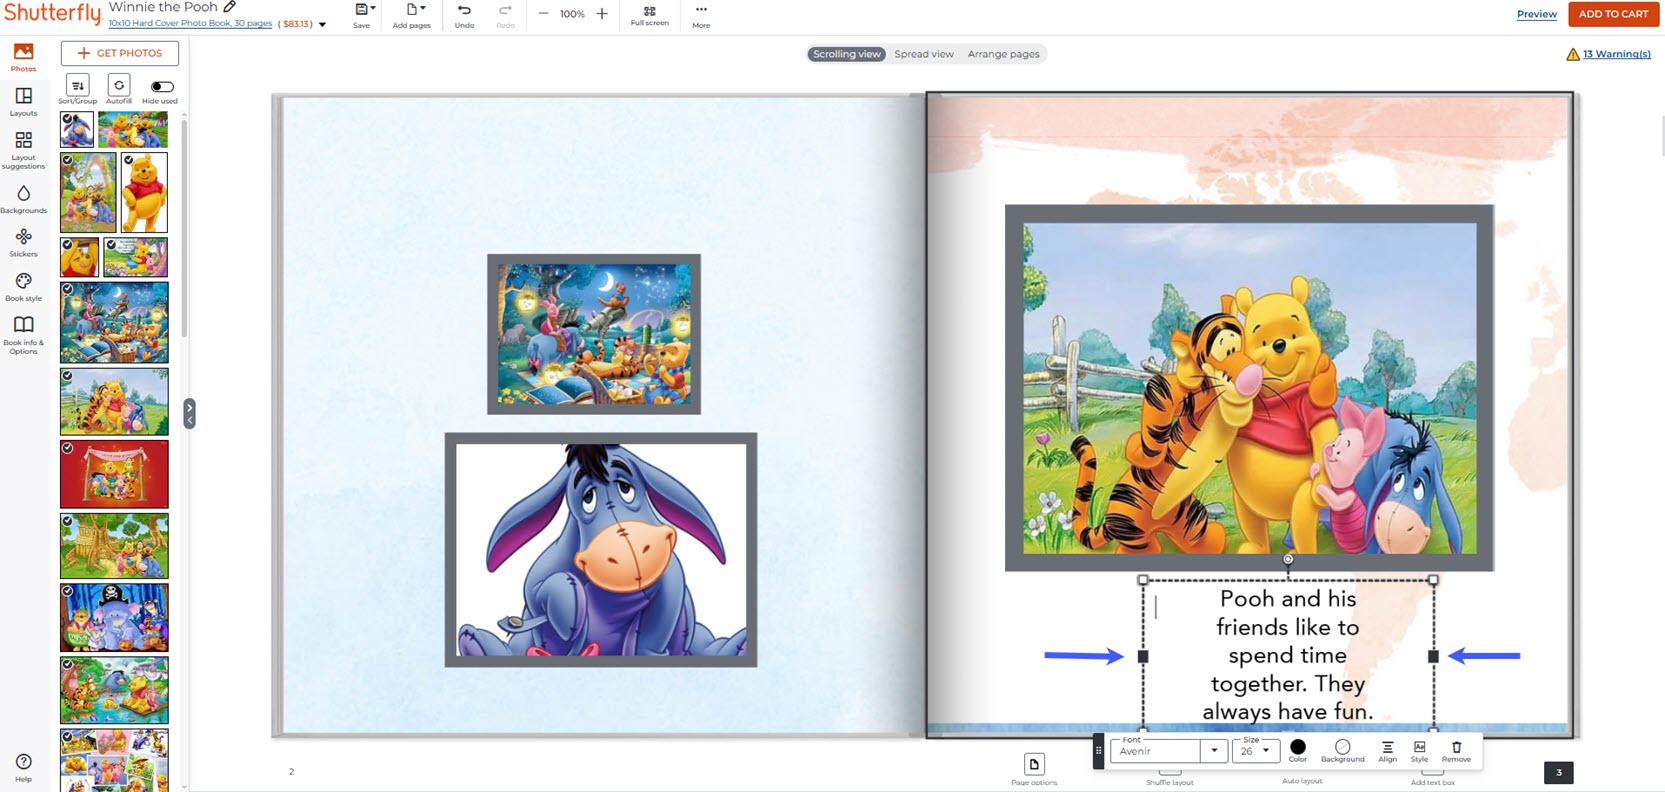Switch to Arrange pages view
This screenshot has width=1665, height=792.
(x=1003, y=54)
